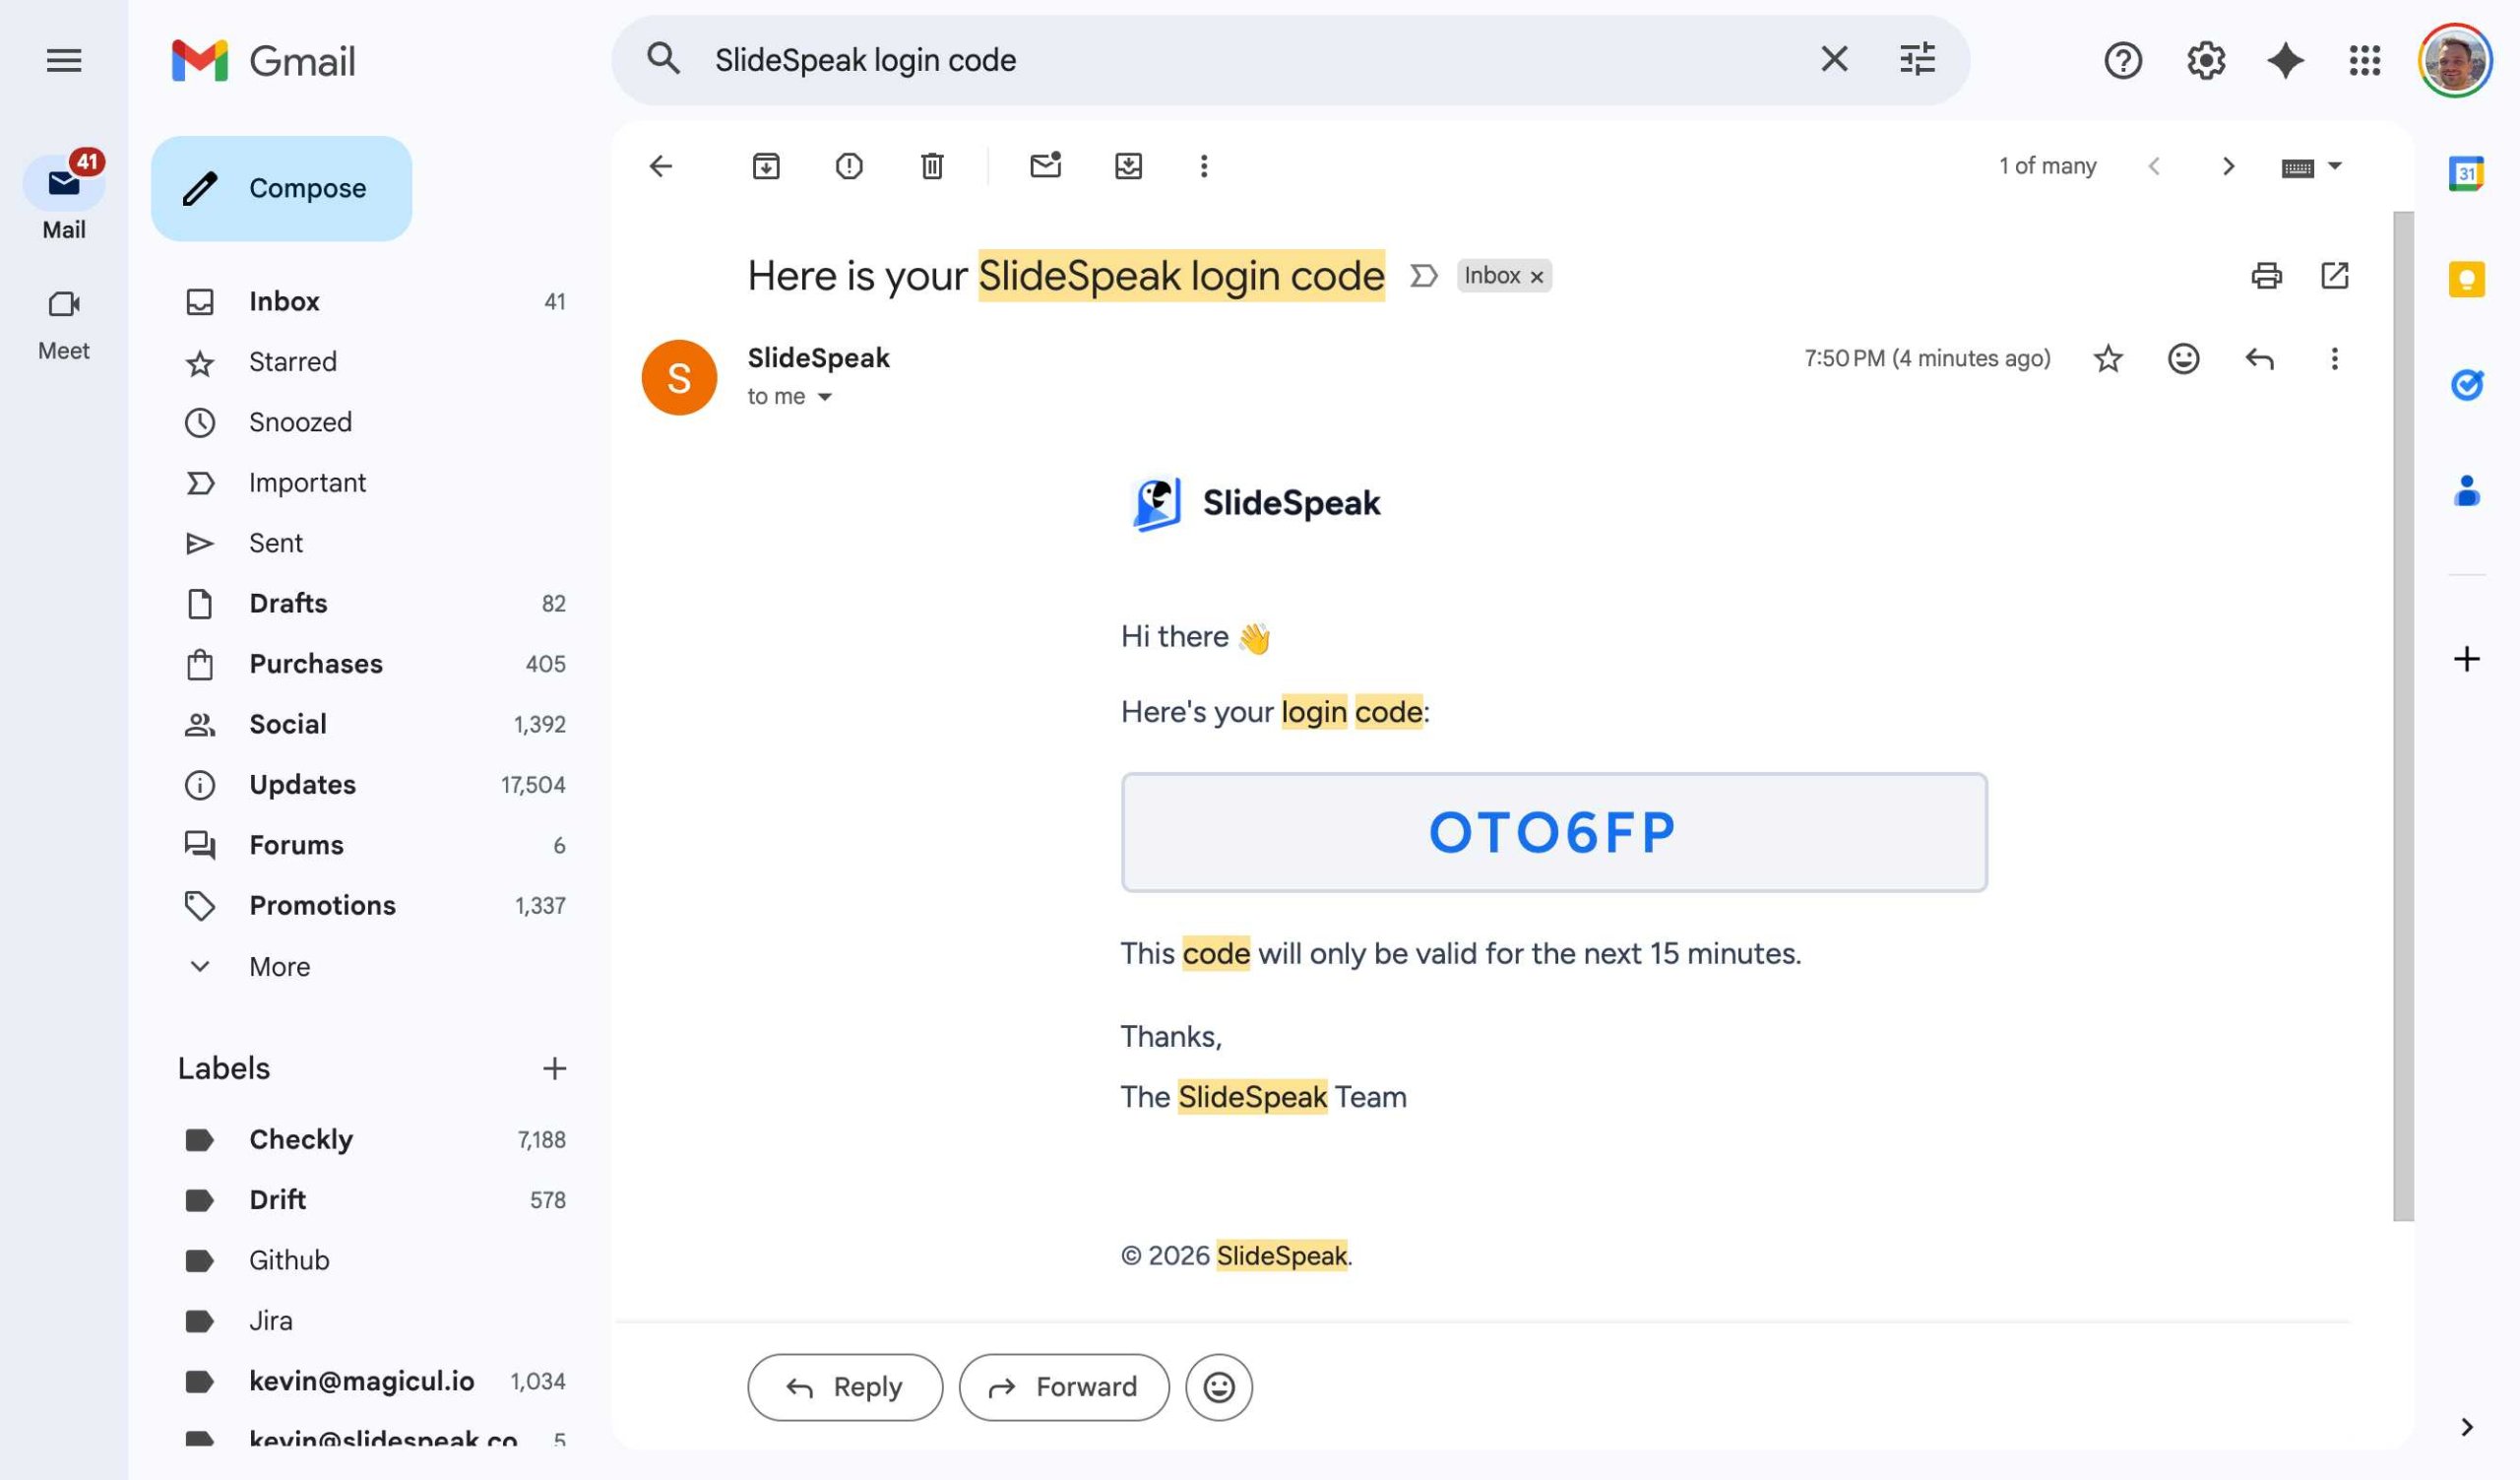Mark the email as unread
The image size is (2520, 1480).
pyautogui.click(x=1045, y=166)
